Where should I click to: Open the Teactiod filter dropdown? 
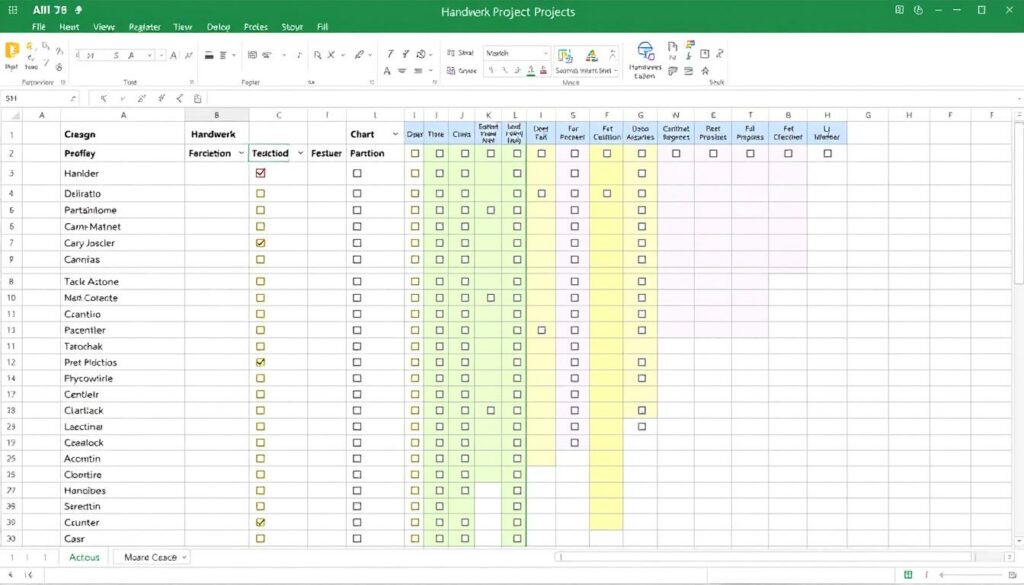[x=300, y=153]
